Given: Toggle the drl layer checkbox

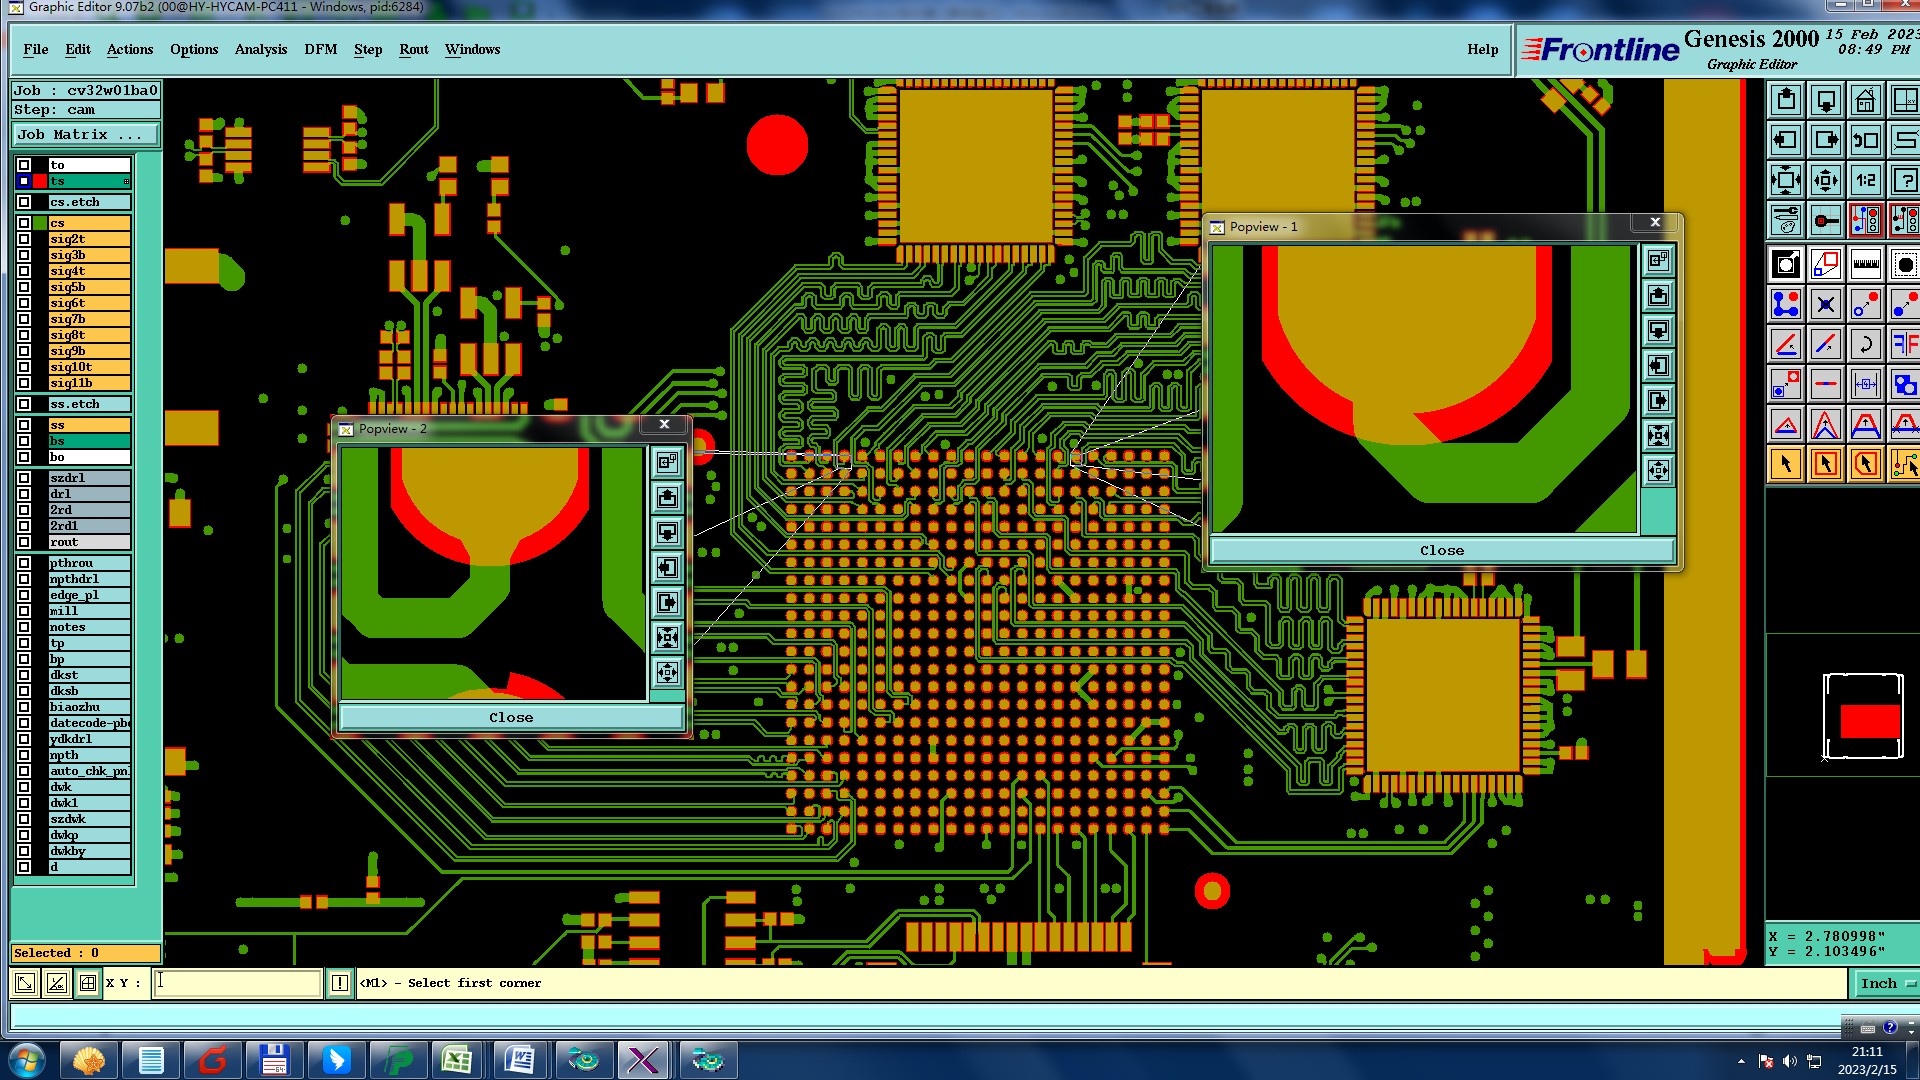Looking at the screenshot, I should tap(24, 494).
